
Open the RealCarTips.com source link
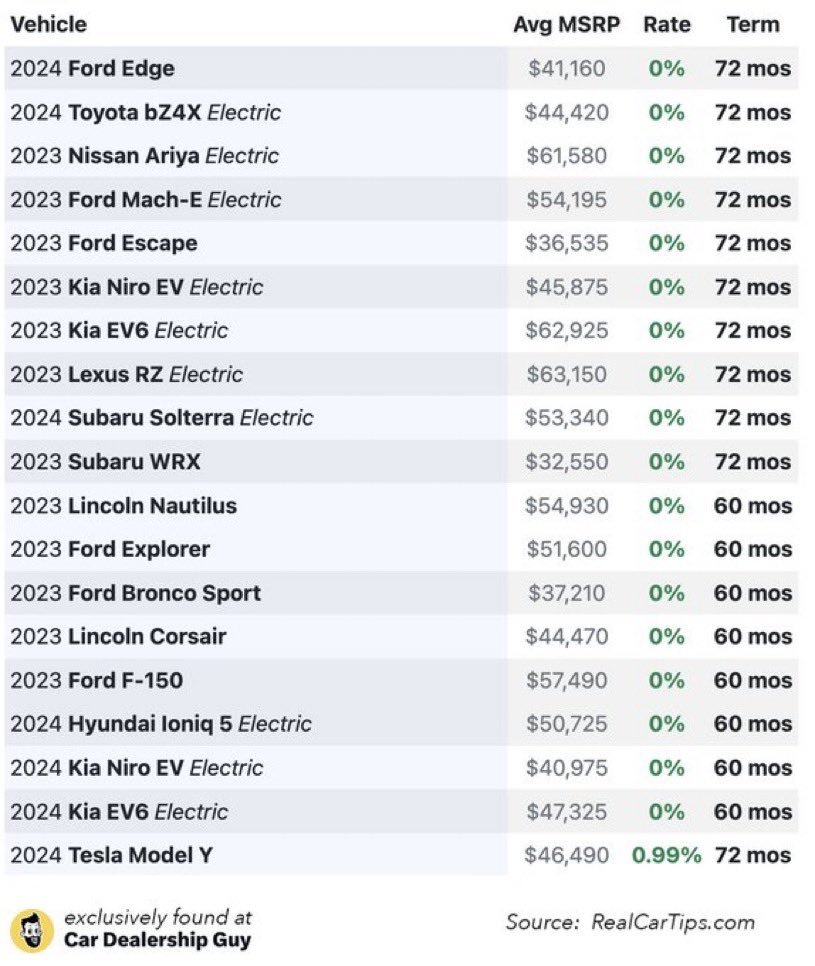(x=673, y=922)
